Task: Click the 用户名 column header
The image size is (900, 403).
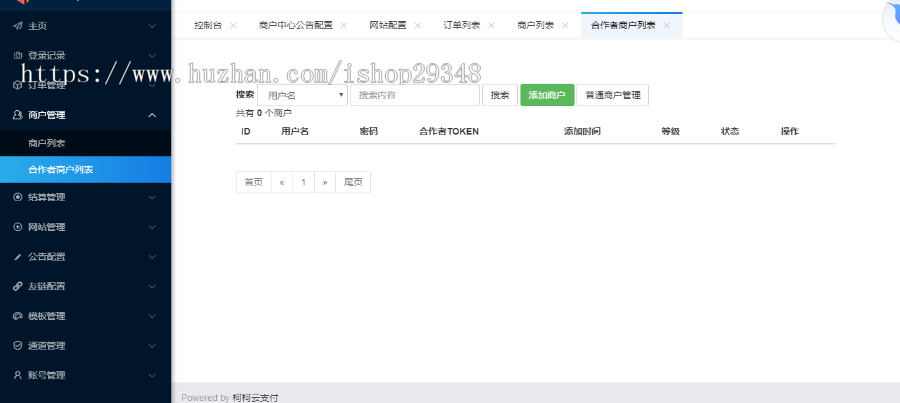Action: [295, 131]
